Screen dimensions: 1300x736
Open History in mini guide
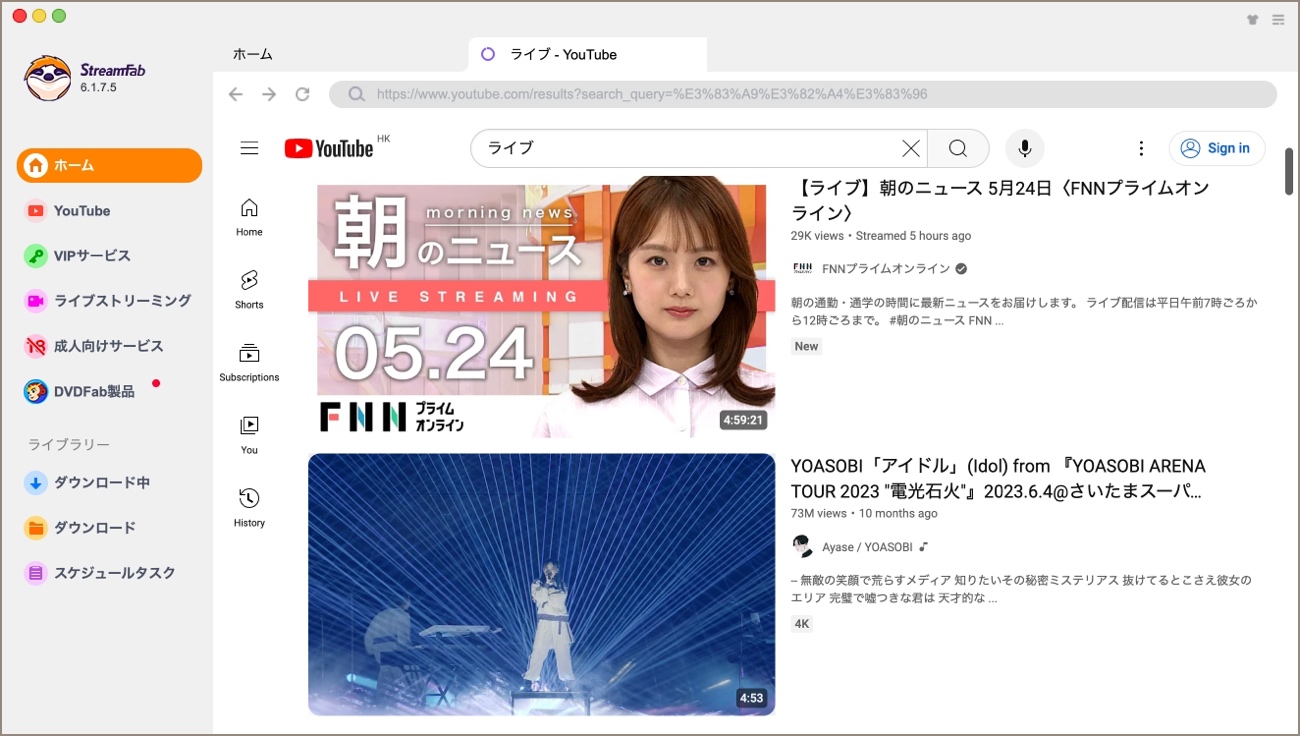[x=249, y=509]
